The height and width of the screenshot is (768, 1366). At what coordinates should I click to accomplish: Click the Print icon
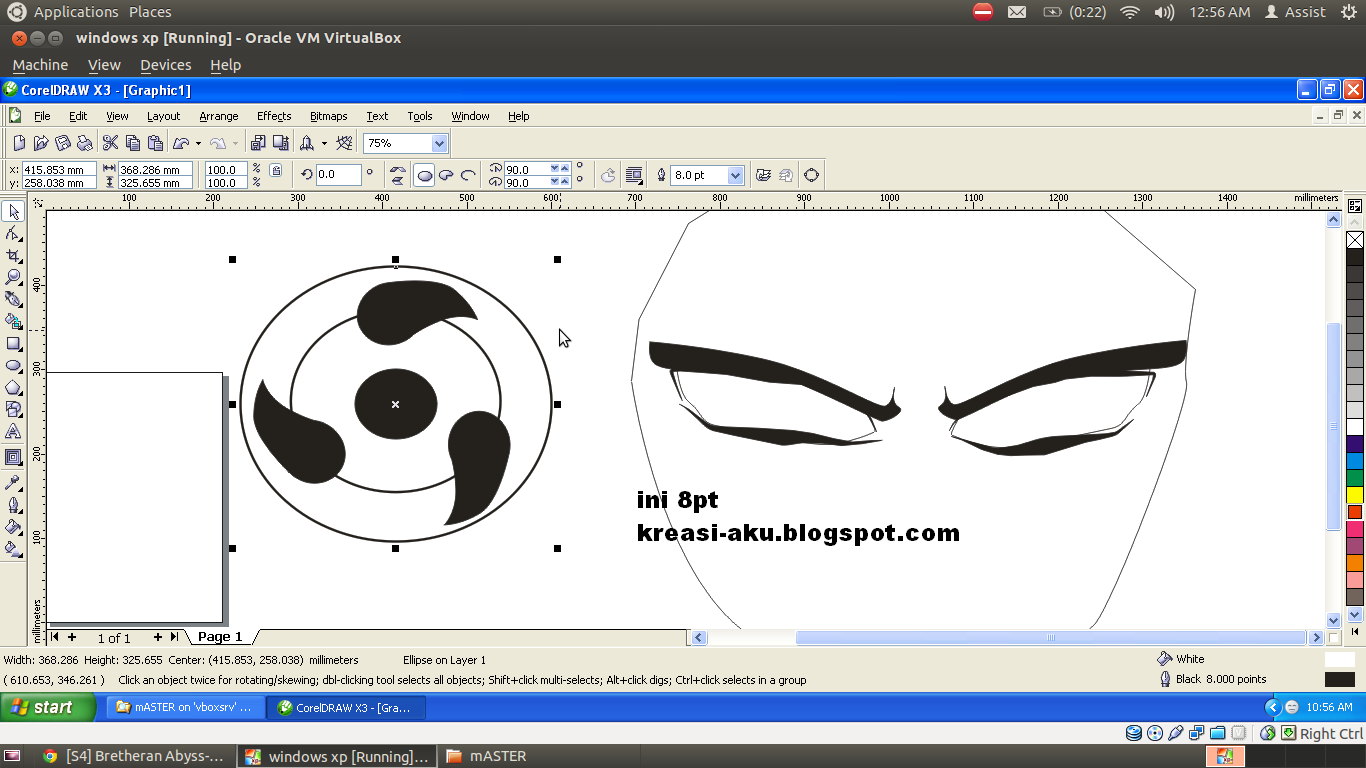(85, 143)
